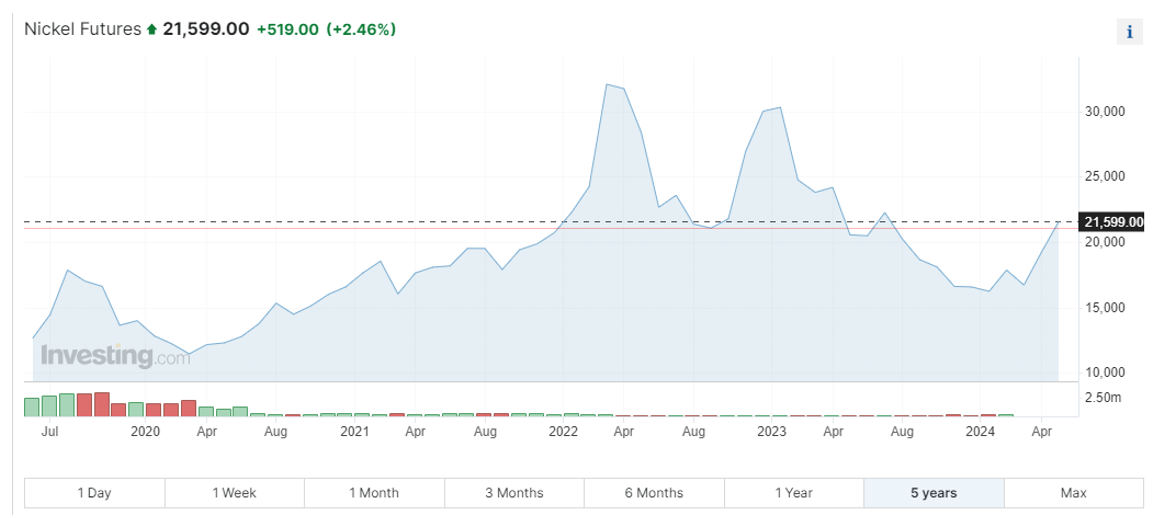
Task: Click the info icon in top-right corner
Action: click(1129, 32)
